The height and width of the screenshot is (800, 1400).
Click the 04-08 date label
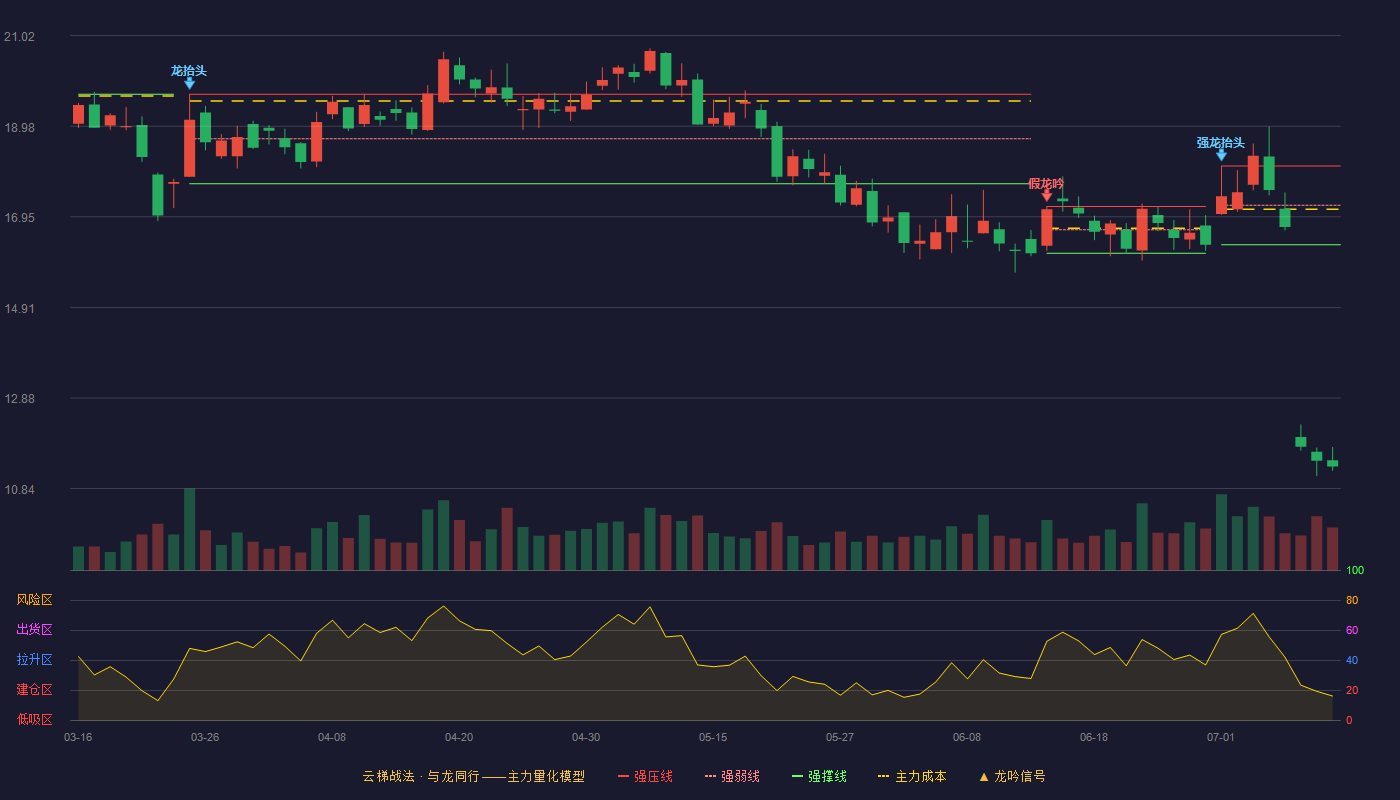point(332,737)
